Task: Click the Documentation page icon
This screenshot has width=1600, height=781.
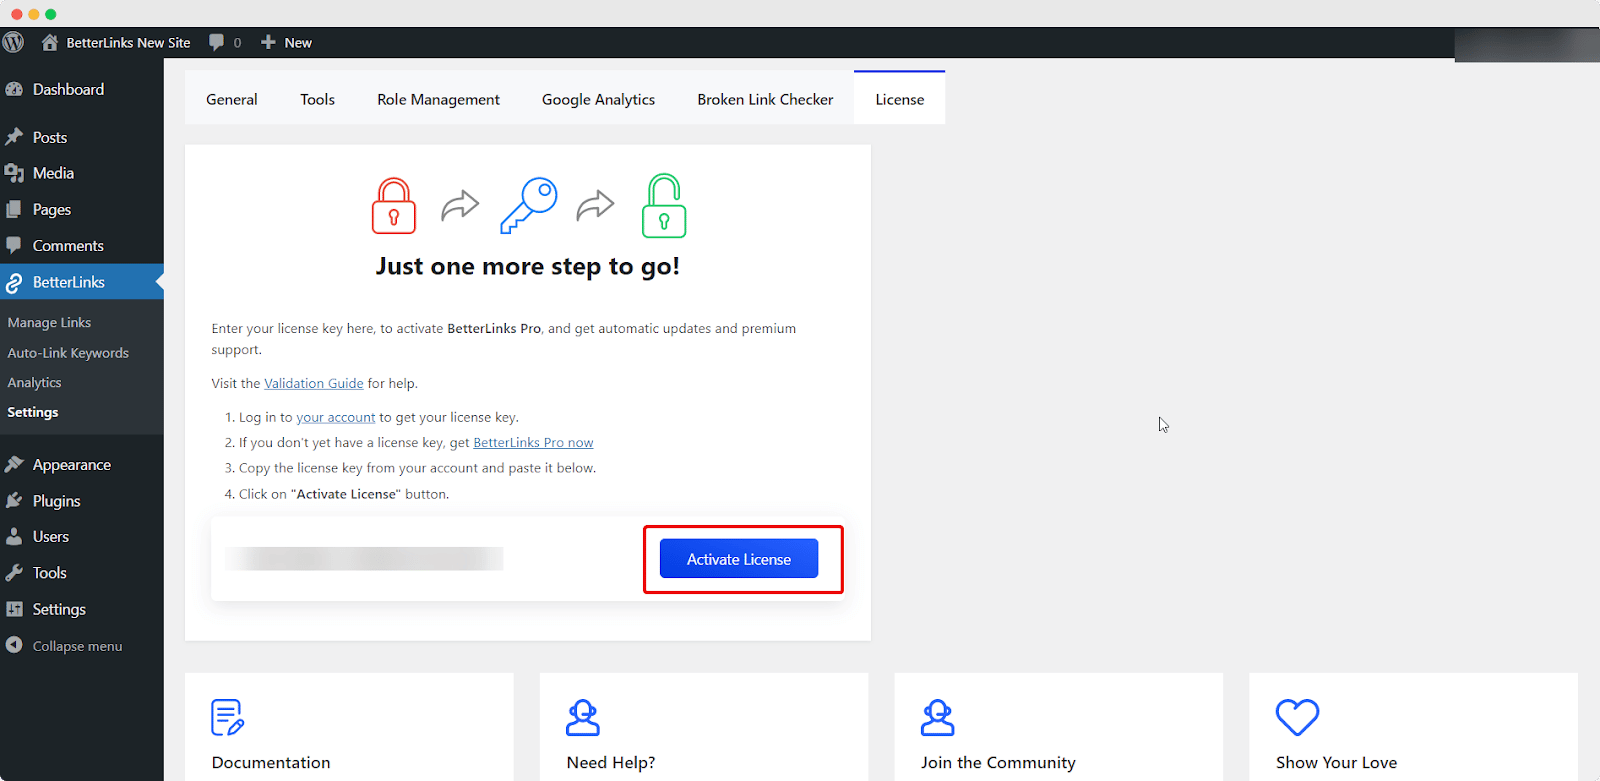Action: coord(228,717)
